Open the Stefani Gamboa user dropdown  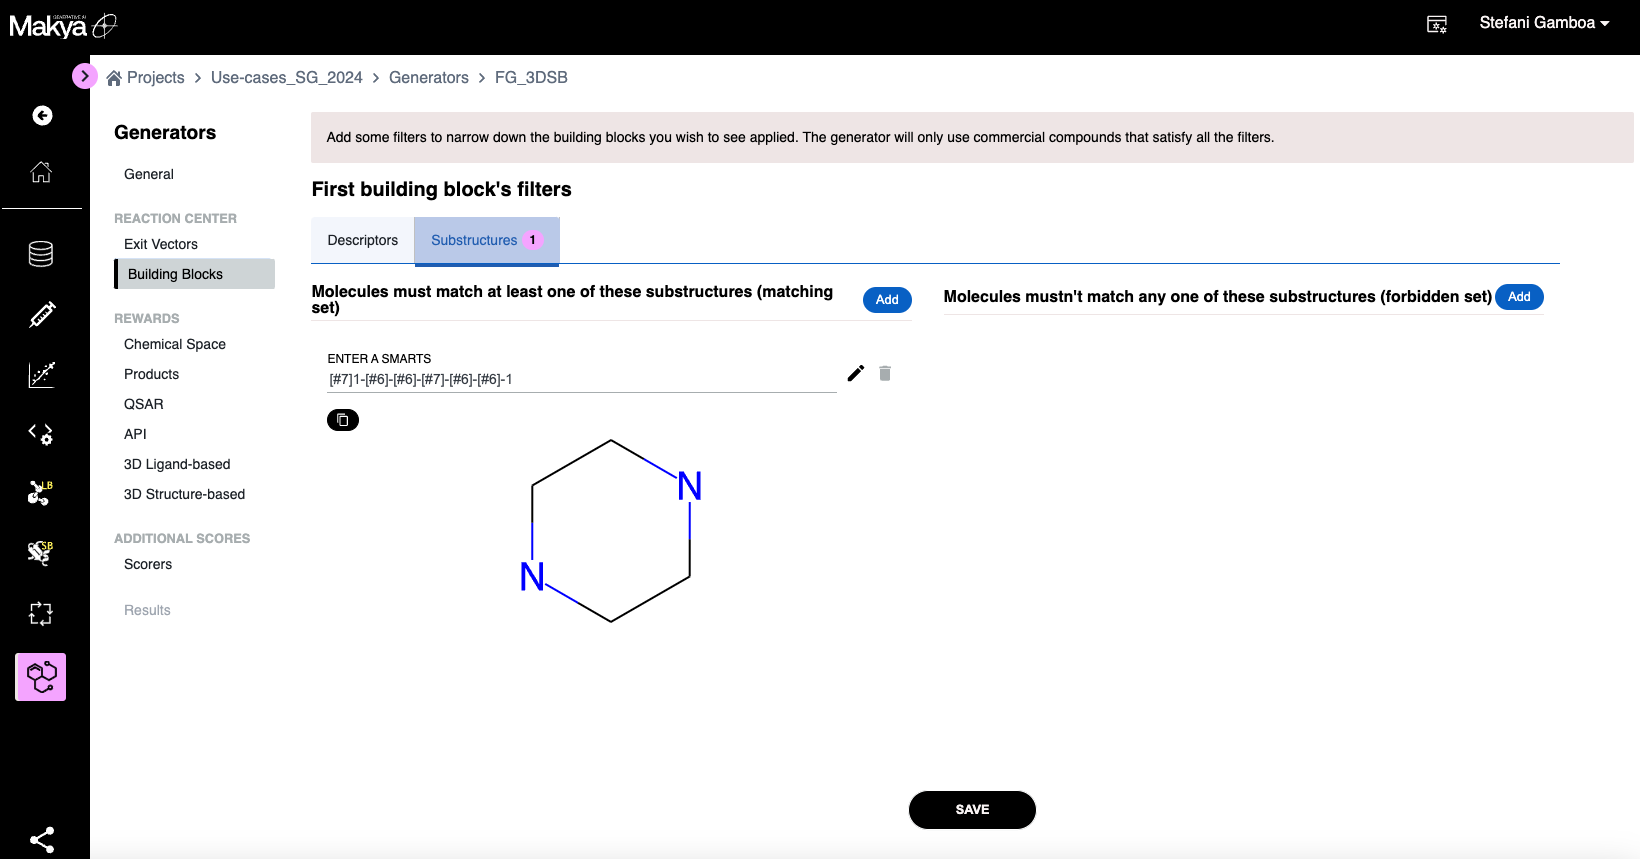(1543, 23)
